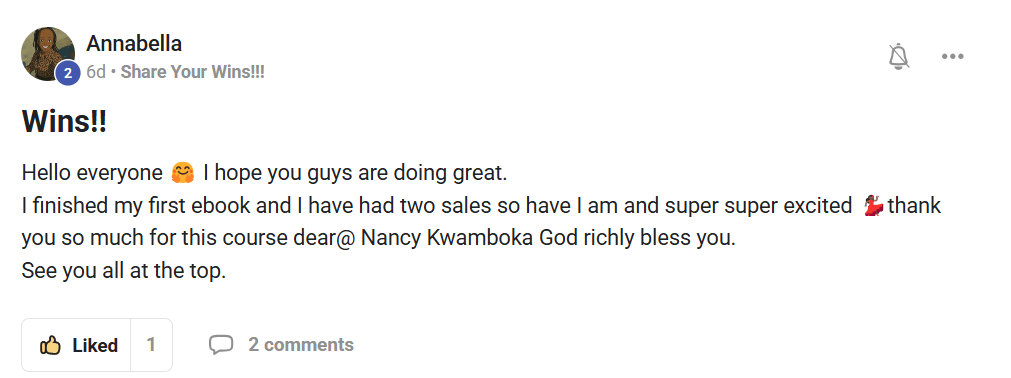
Task: Click the sentence about first ebook sales
Action: (437, 206)
